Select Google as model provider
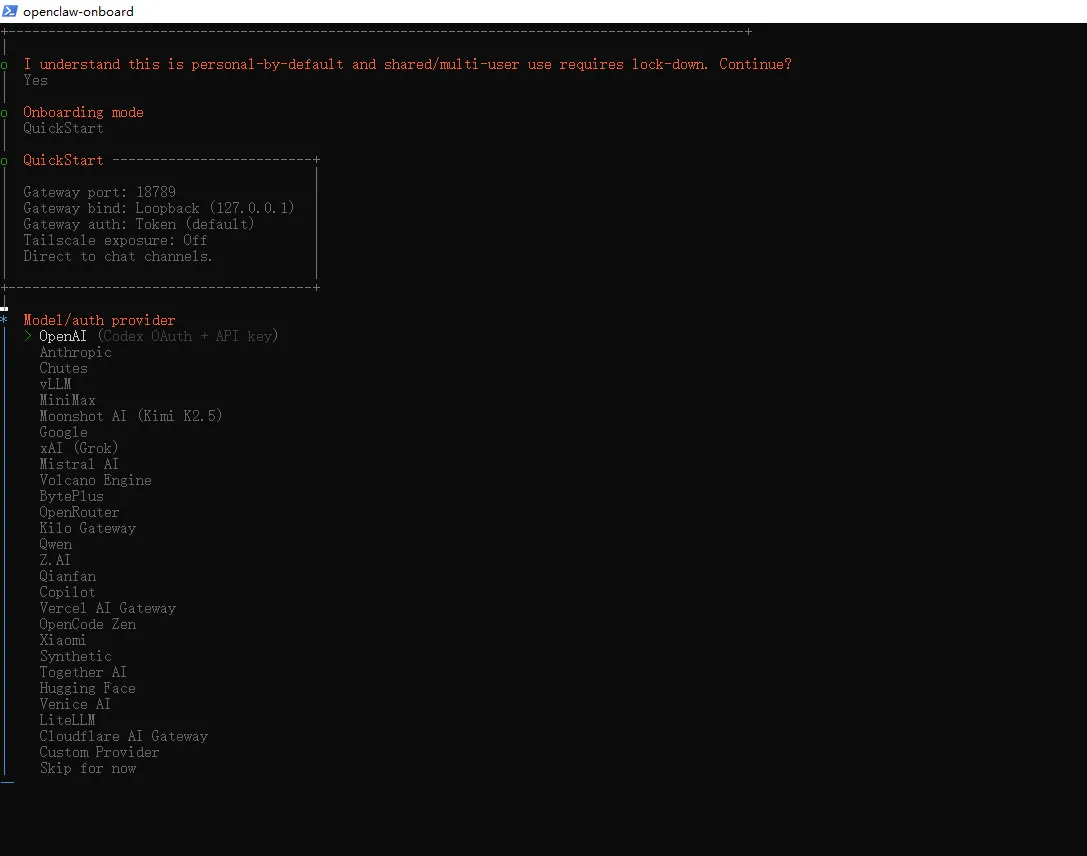Viewport: 1087px width, 856px height. pos(63,432)
